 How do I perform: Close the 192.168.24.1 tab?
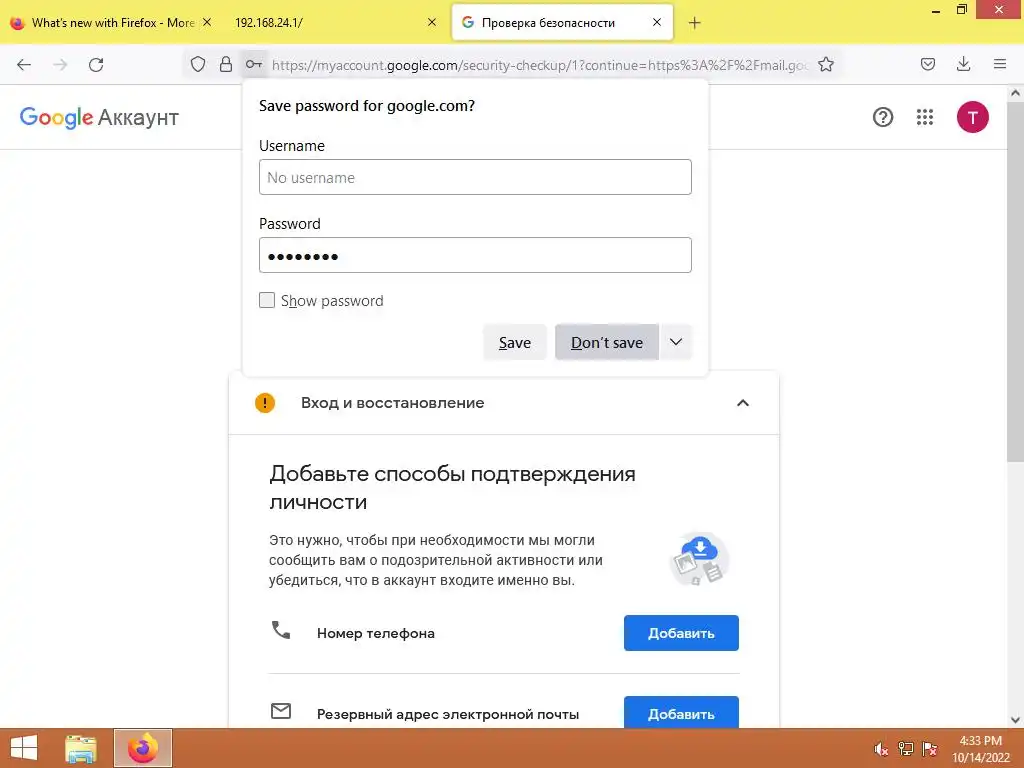pyautogui.click(x=432, y=22)
